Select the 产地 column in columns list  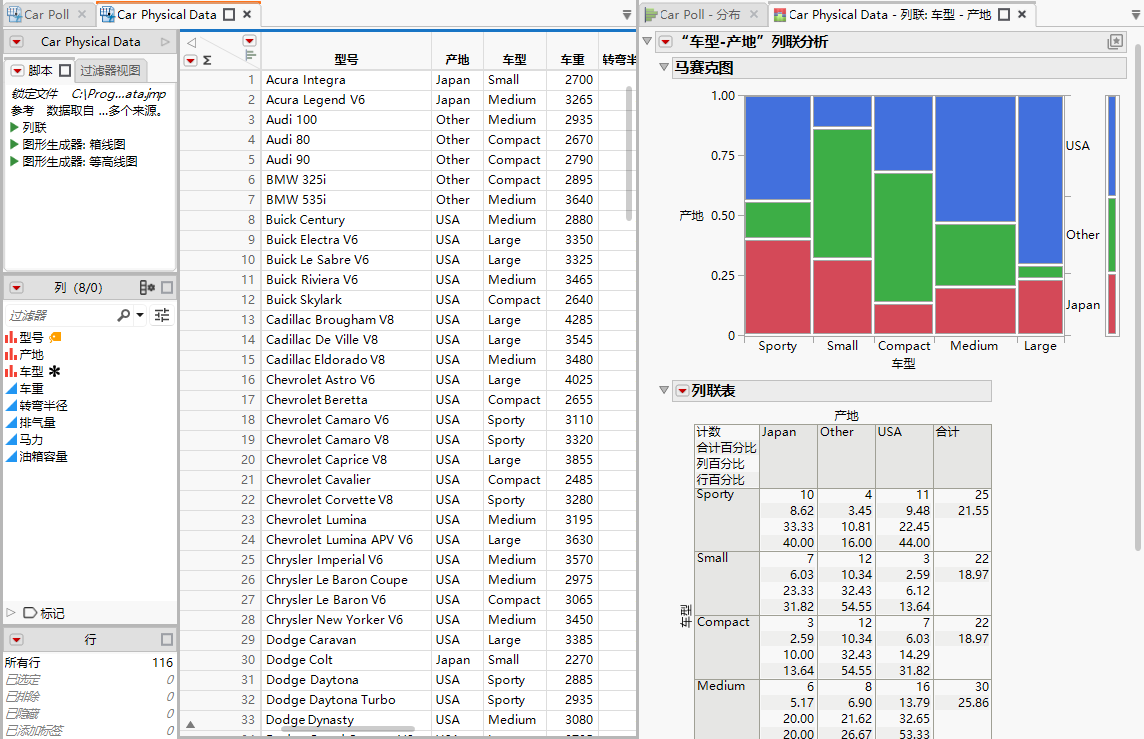click(x=31, y=355)
